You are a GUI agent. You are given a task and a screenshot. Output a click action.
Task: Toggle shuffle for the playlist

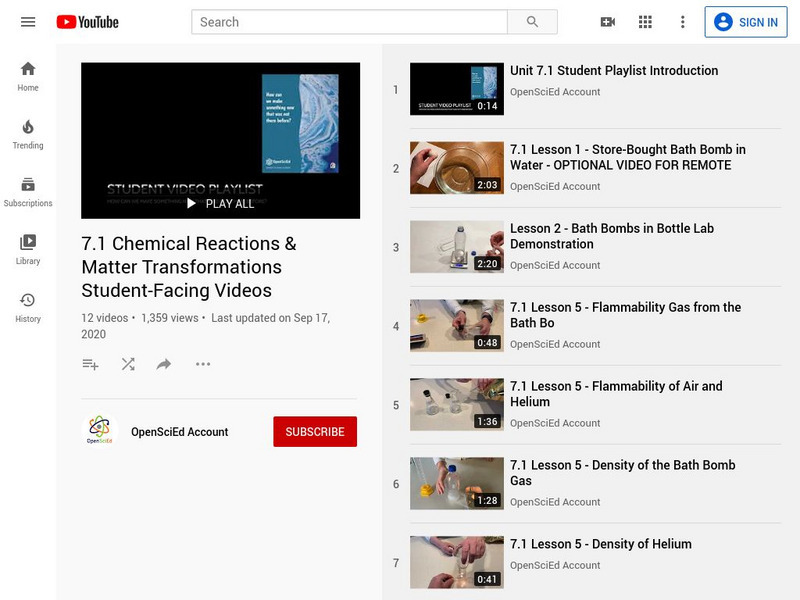pos(125,364)
